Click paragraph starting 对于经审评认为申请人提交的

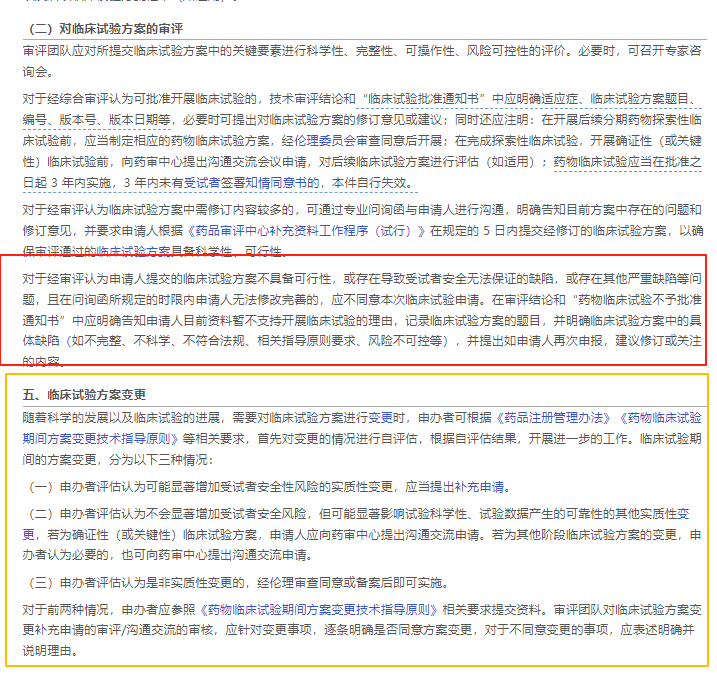coord(362,320)
